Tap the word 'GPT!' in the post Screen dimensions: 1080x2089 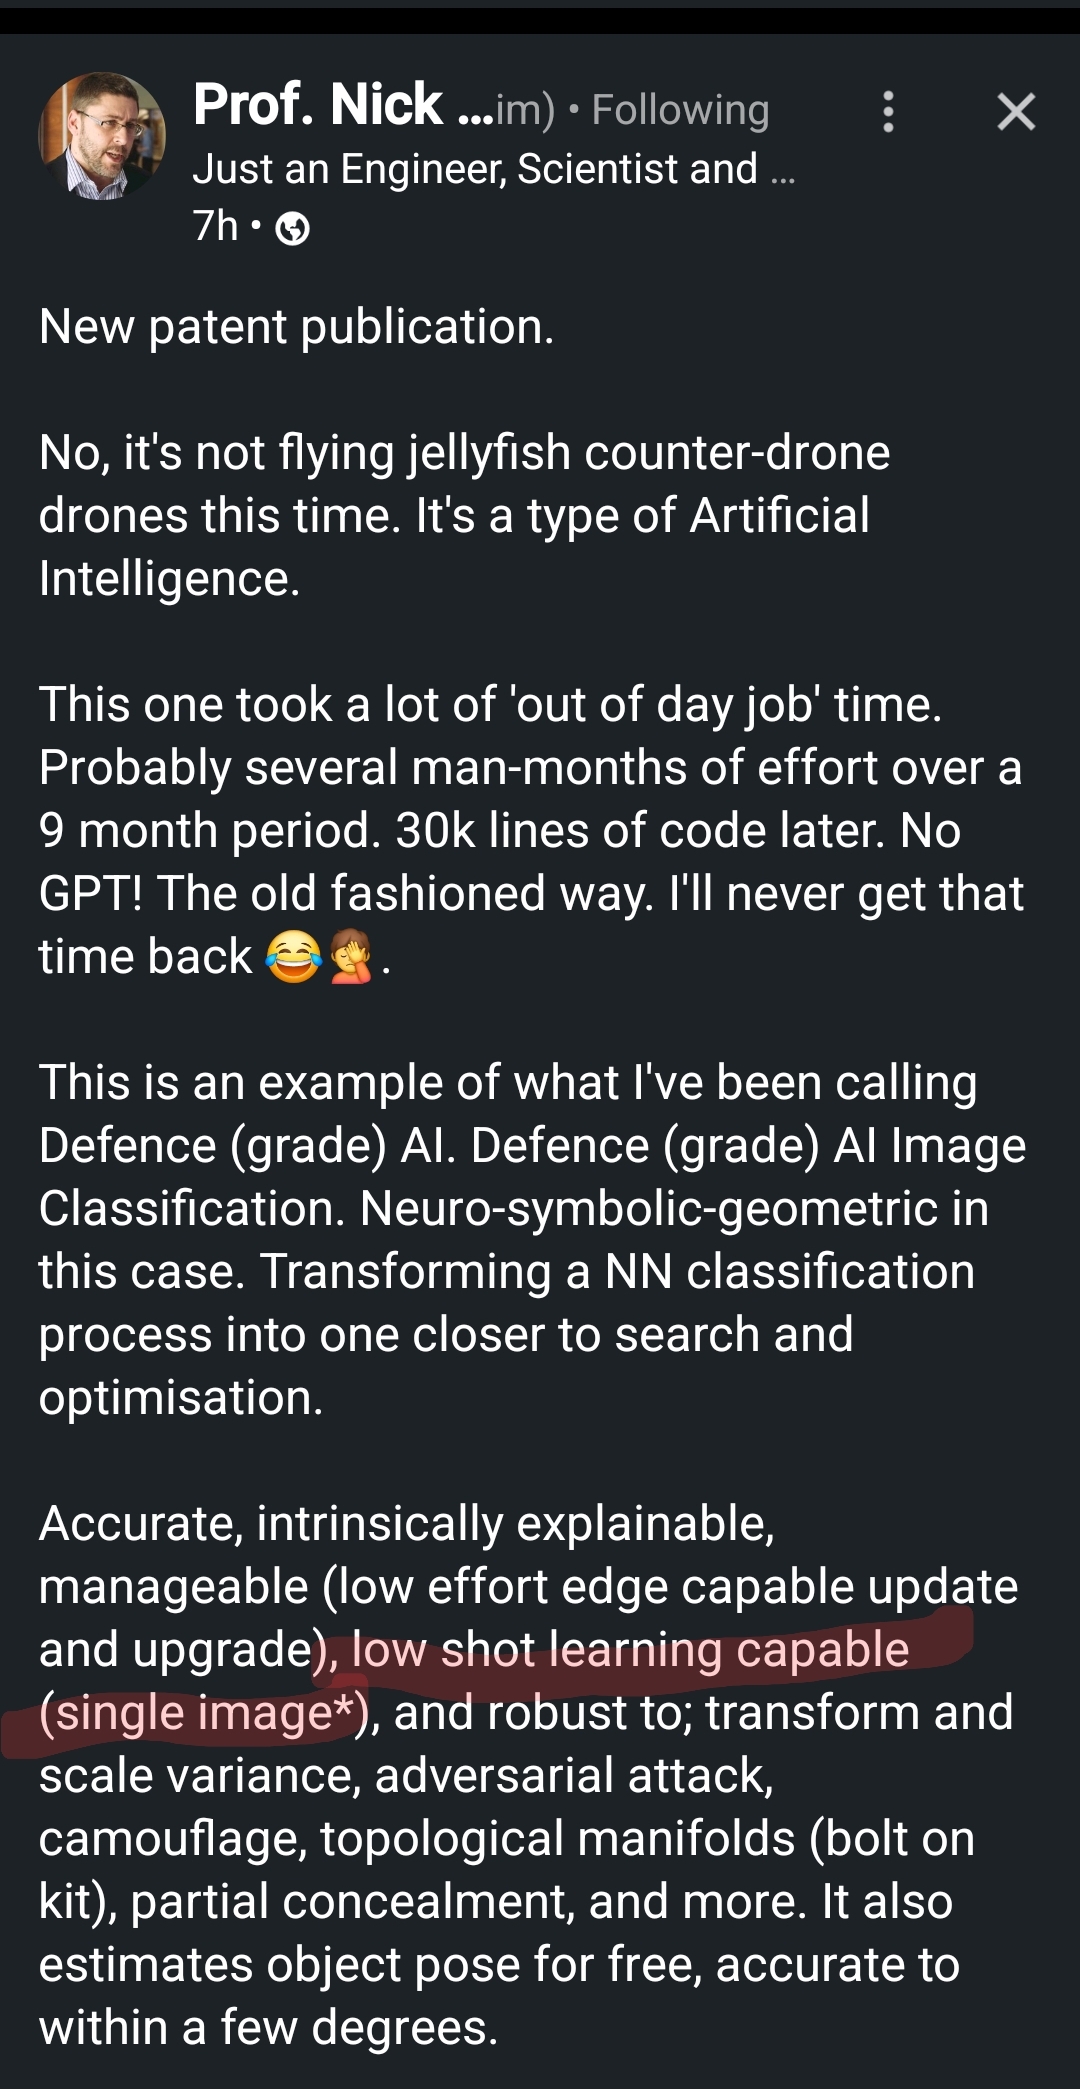pyautogui.click(x=90, y=893)
